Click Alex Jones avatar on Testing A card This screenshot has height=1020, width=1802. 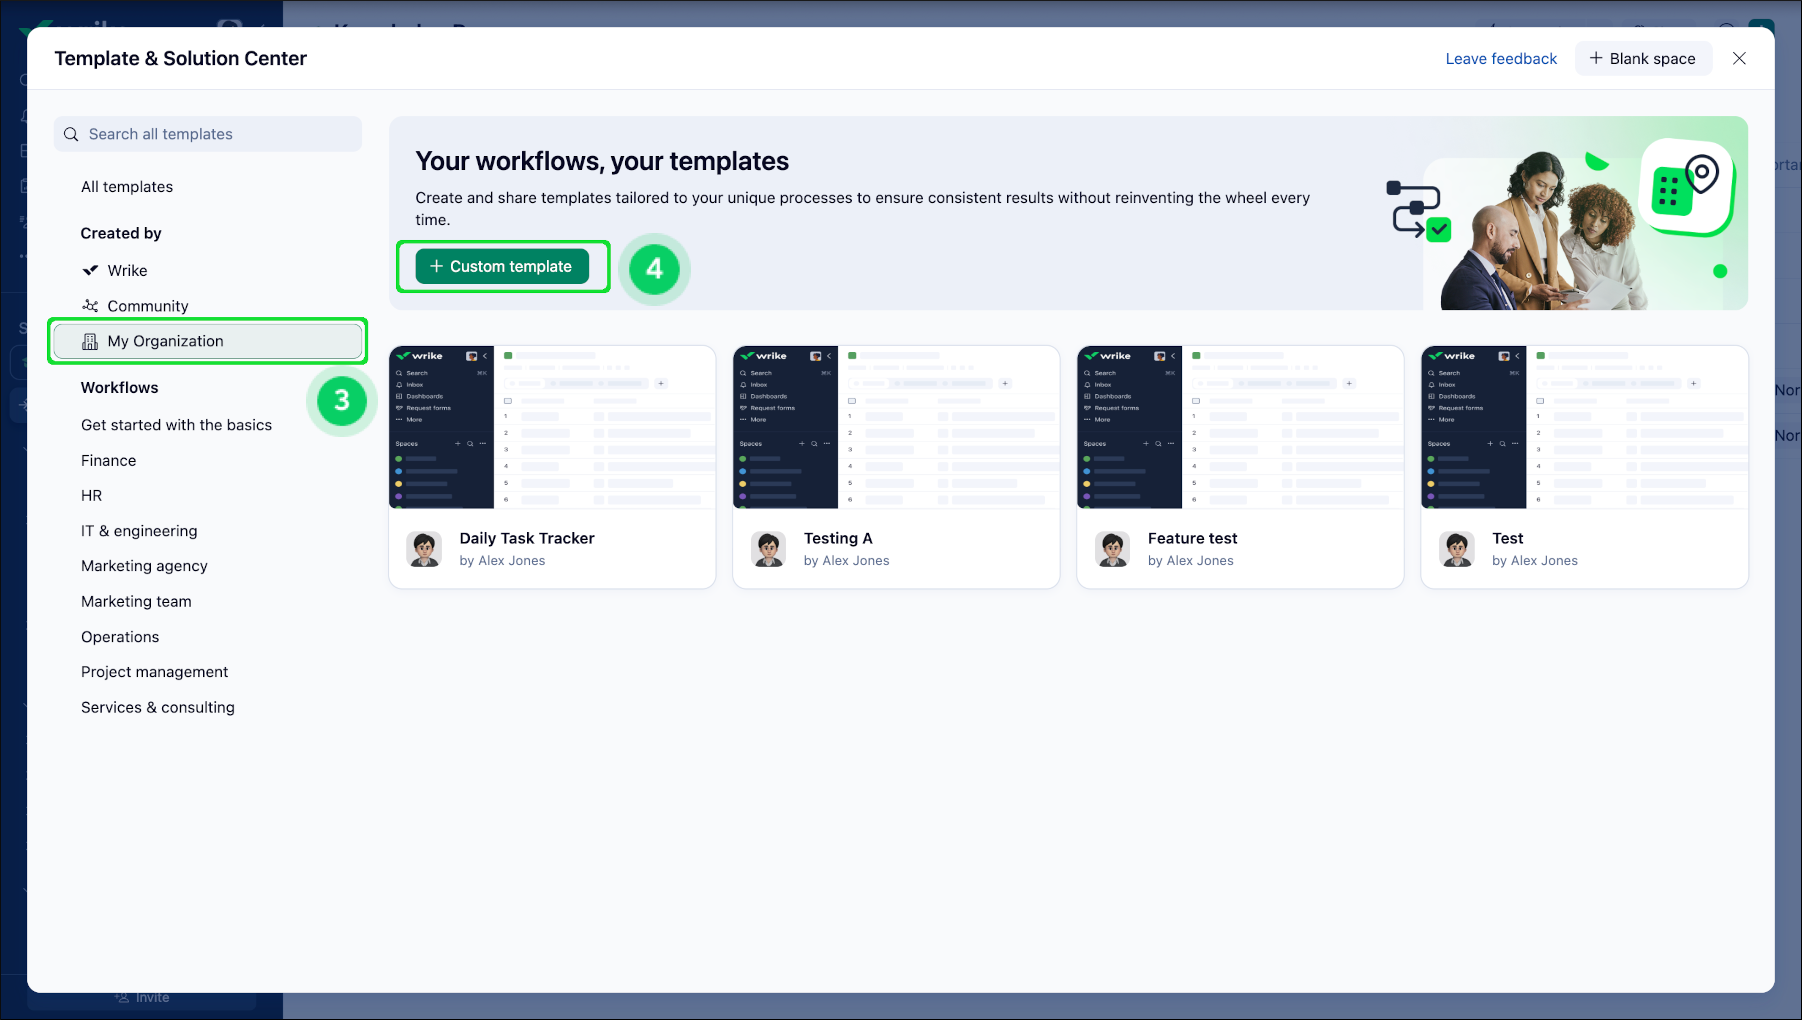(769, 549)
